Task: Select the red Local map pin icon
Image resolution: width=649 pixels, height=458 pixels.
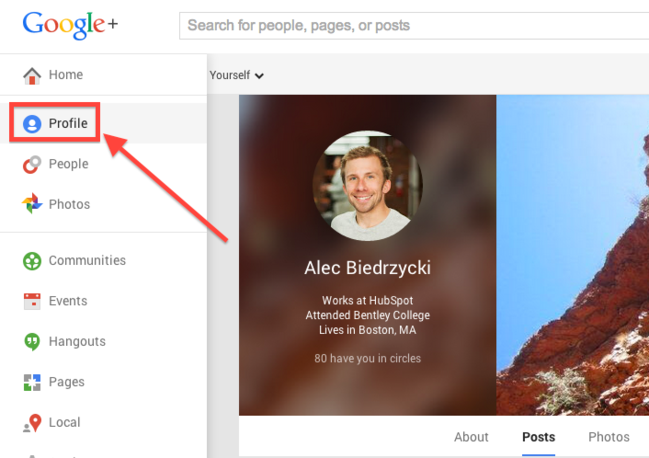Action: point(32,423)
